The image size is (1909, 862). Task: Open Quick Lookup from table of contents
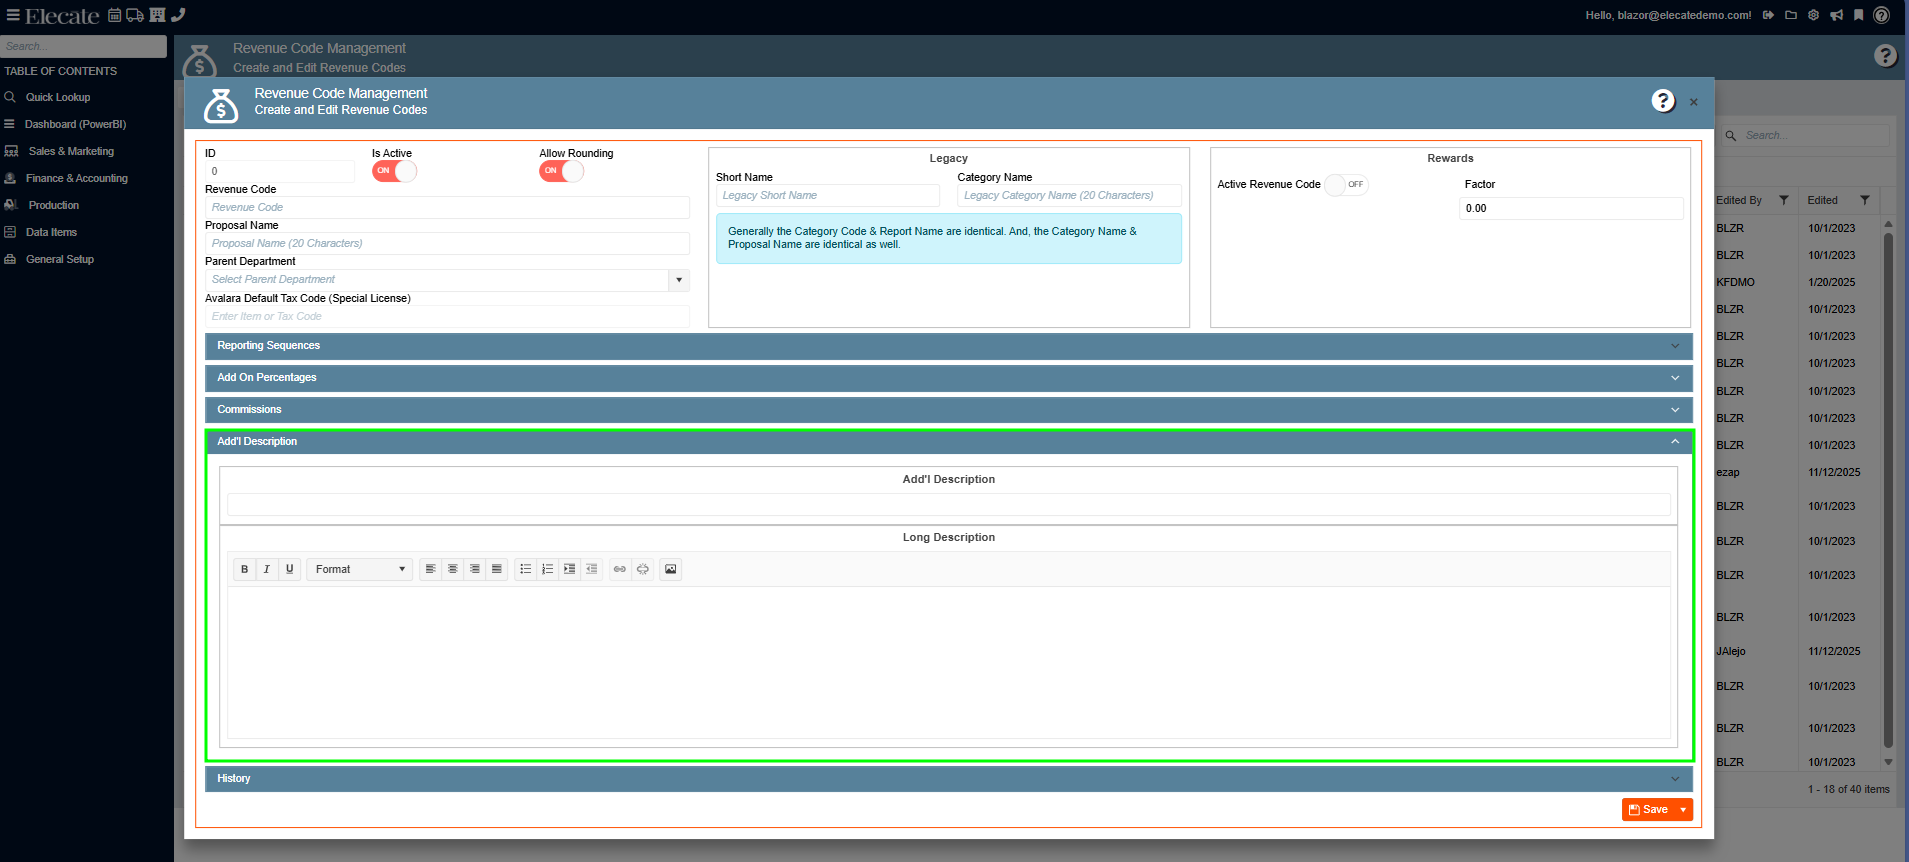click(x=58, y=97)
